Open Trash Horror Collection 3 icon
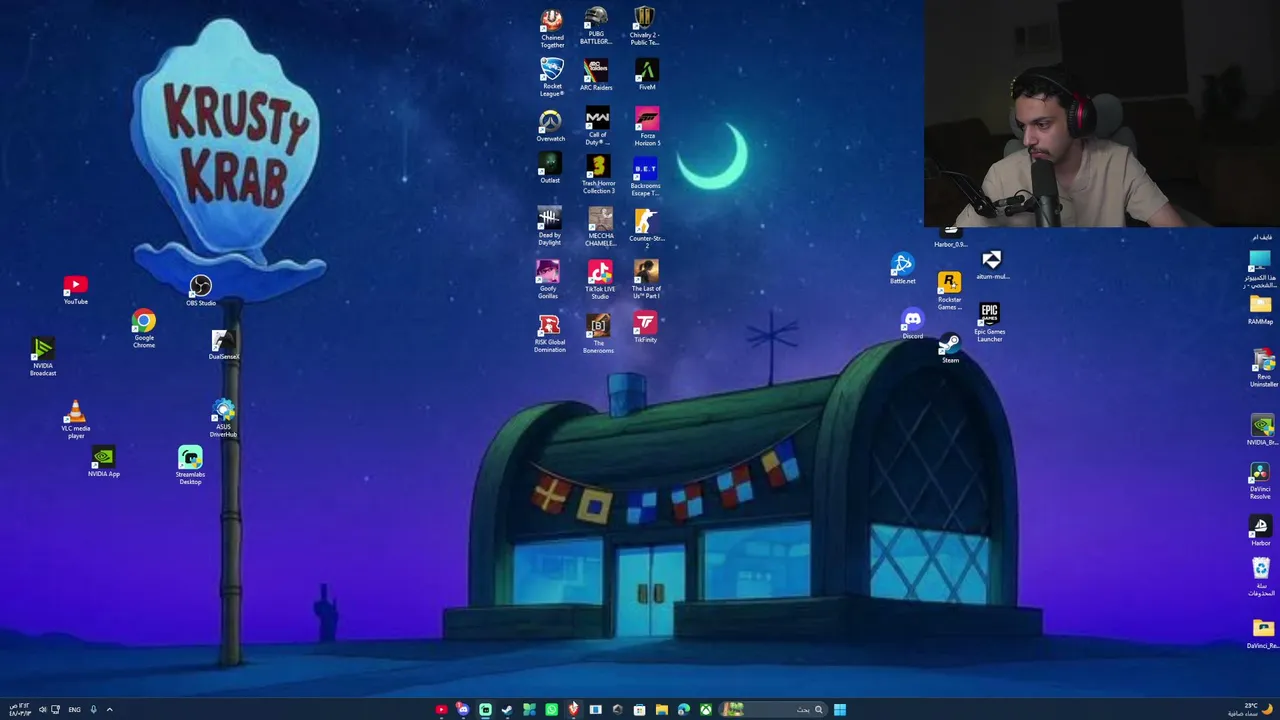 point(599,174)
